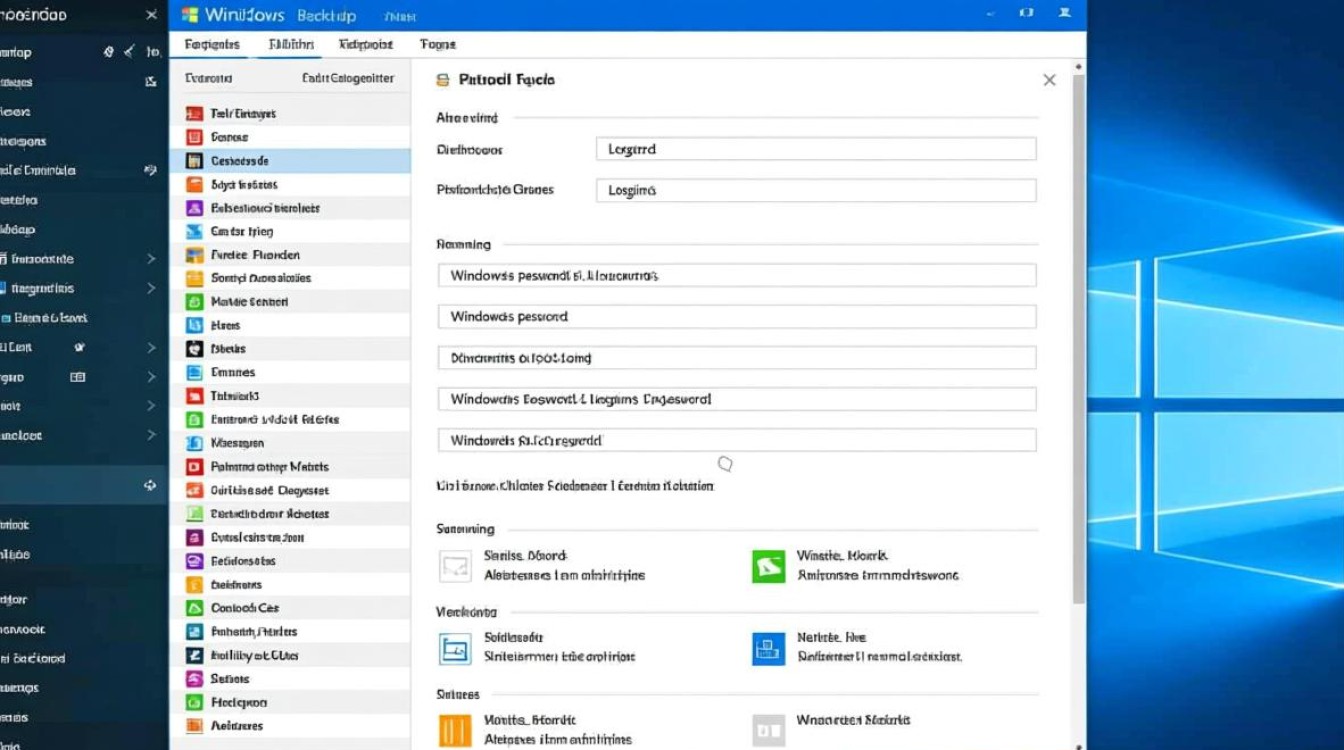Expand the second sidebar item with a chevron

[151, 289]
